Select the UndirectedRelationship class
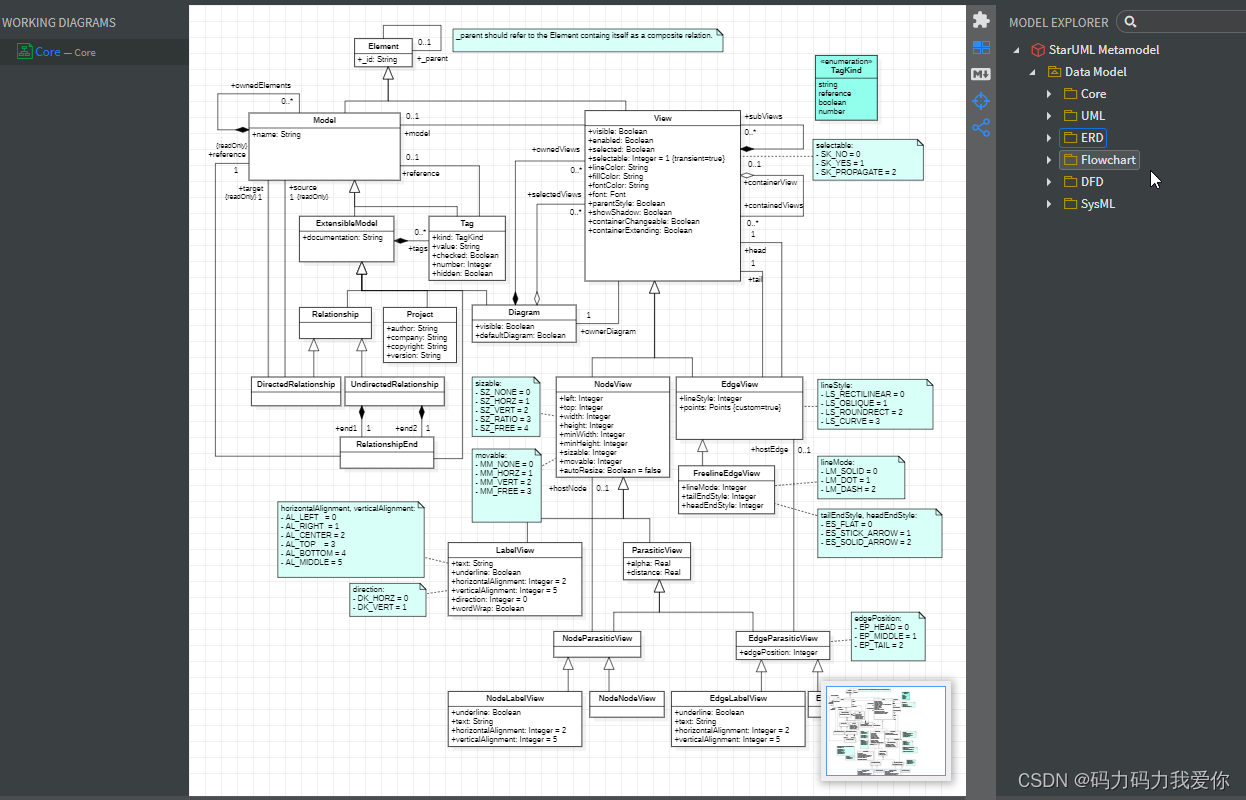 click(394, 391)
